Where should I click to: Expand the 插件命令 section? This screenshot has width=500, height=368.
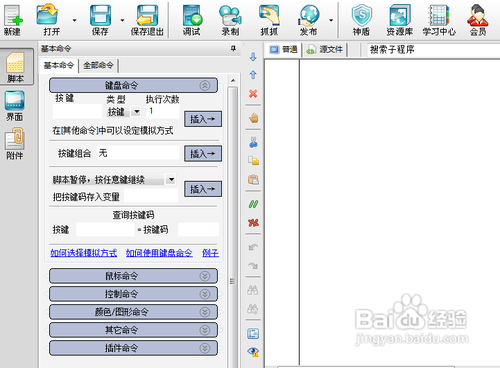(x=133, y=348)
